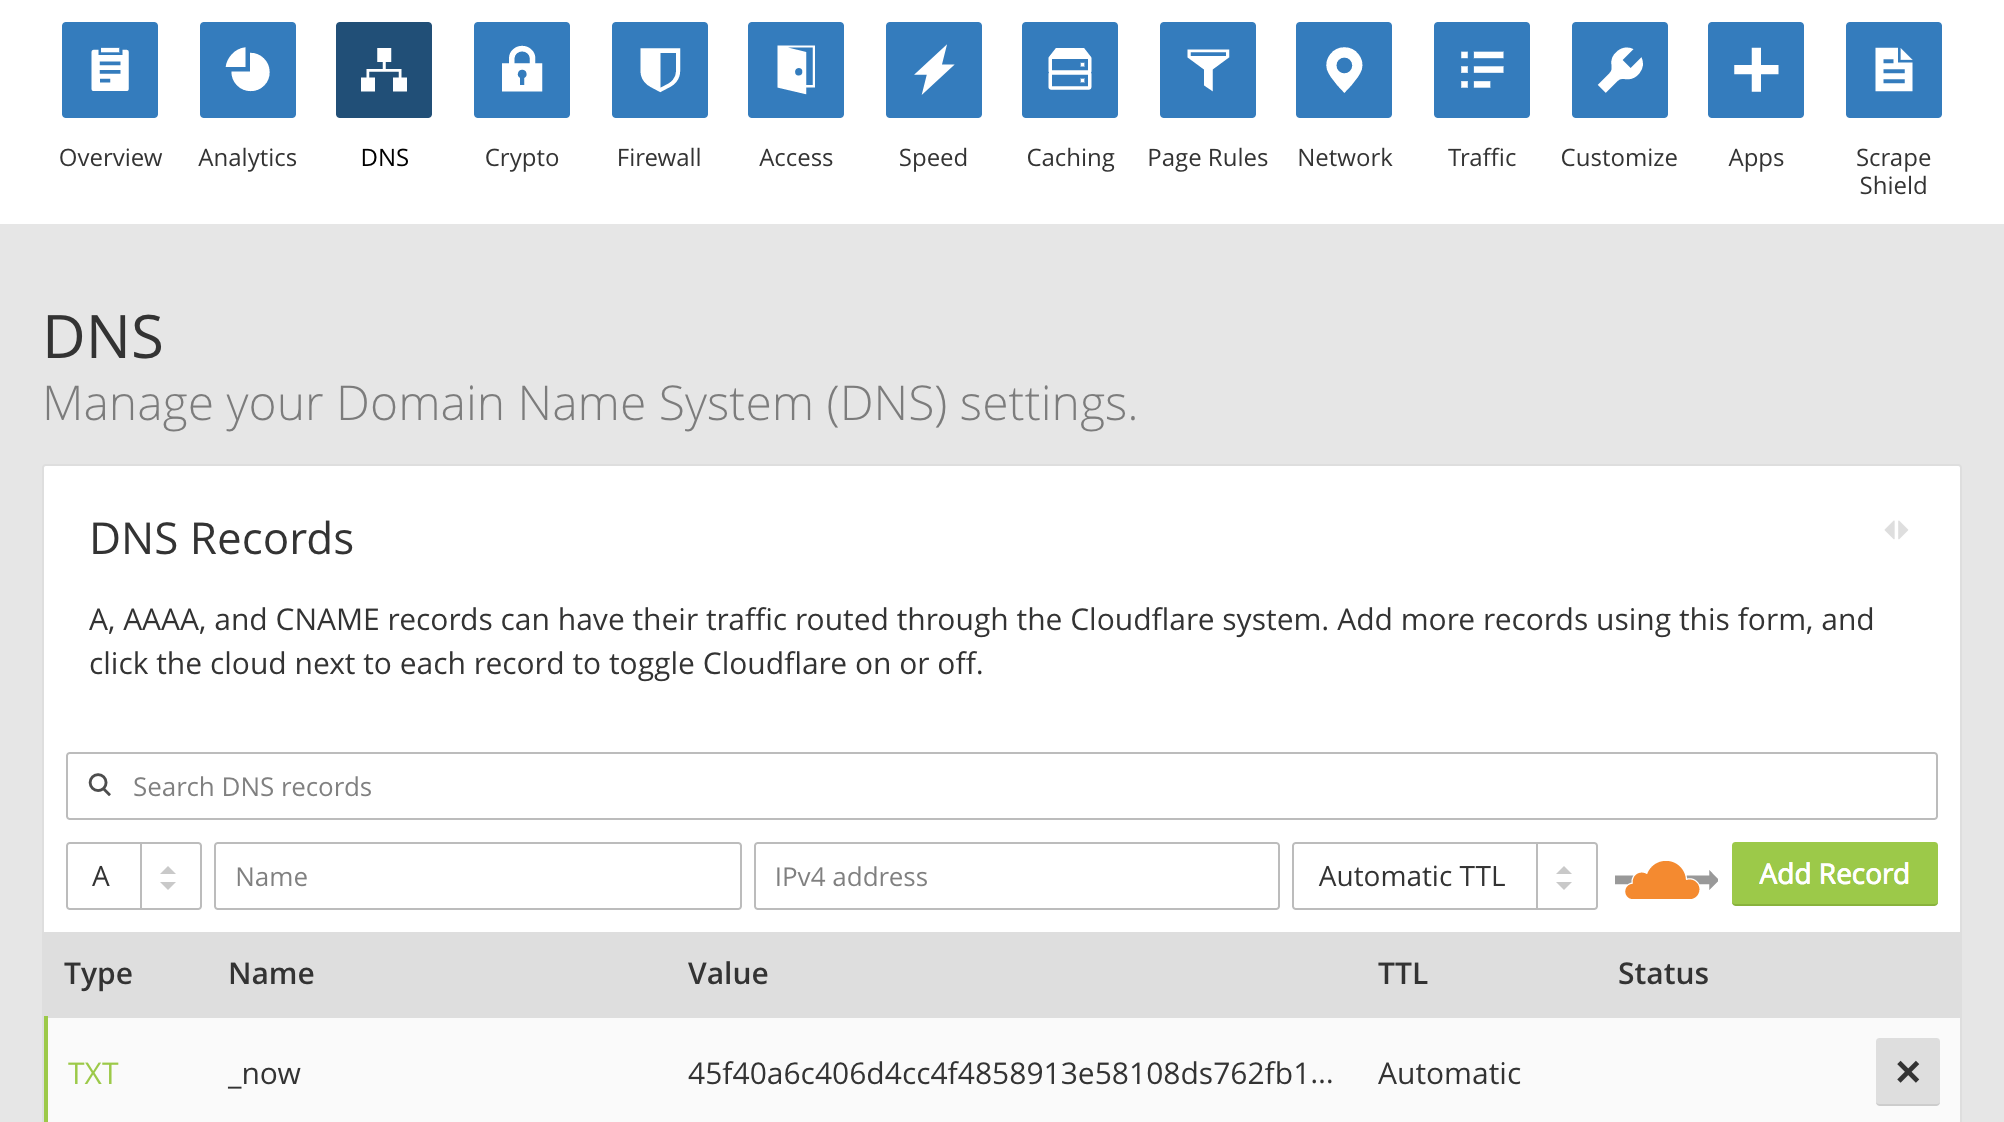Image resolution: width=2004 pixels, height=1122 pixels.
Task: Open the Traffic list icon
Action: [1482, 70]
